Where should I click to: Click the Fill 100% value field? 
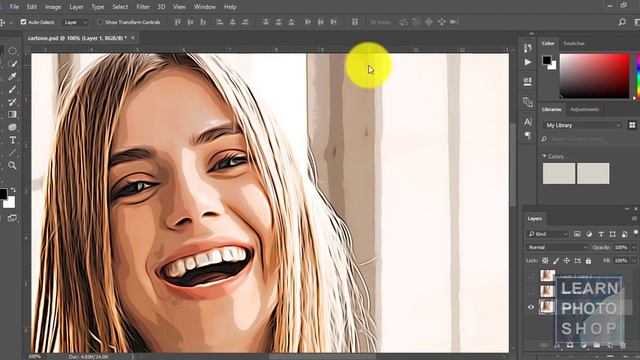coord(621,260)
